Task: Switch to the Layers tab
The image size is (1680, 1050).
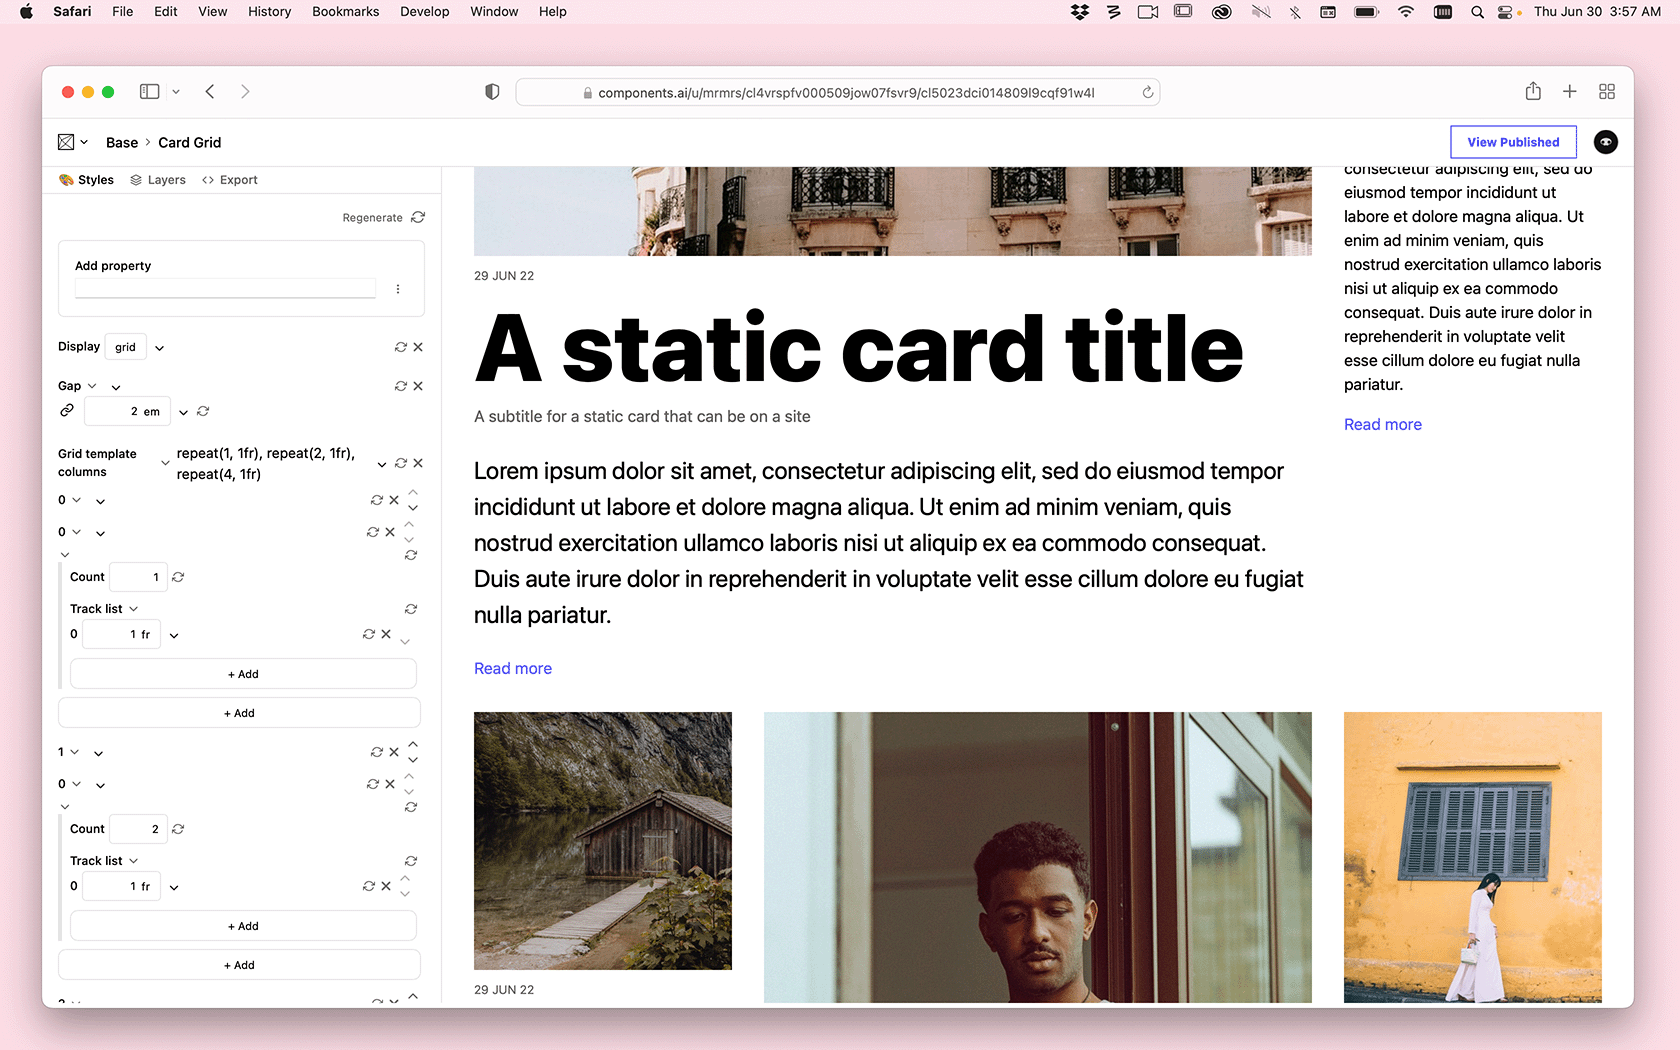Action: (158, 180)
